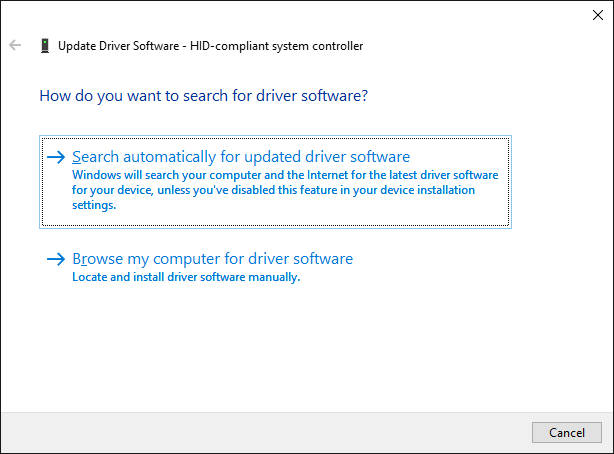The width and height of the screenshot is (614, 454).
Task: Close the Update Driver Software dialog
Action: coord(598,15)
